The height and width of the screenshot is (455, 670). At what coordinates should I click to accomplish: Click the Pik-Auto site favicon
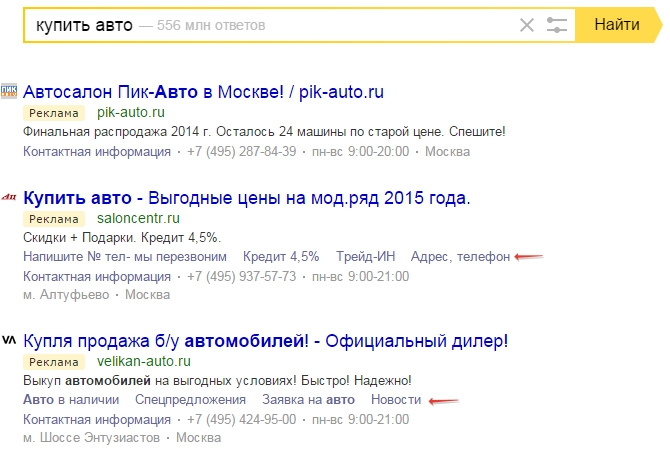[9, 92]
